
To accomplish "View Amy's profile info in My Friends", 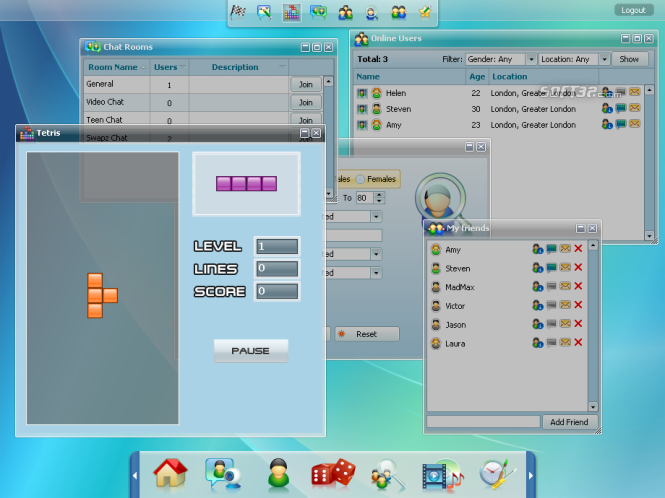I will 537,249.
